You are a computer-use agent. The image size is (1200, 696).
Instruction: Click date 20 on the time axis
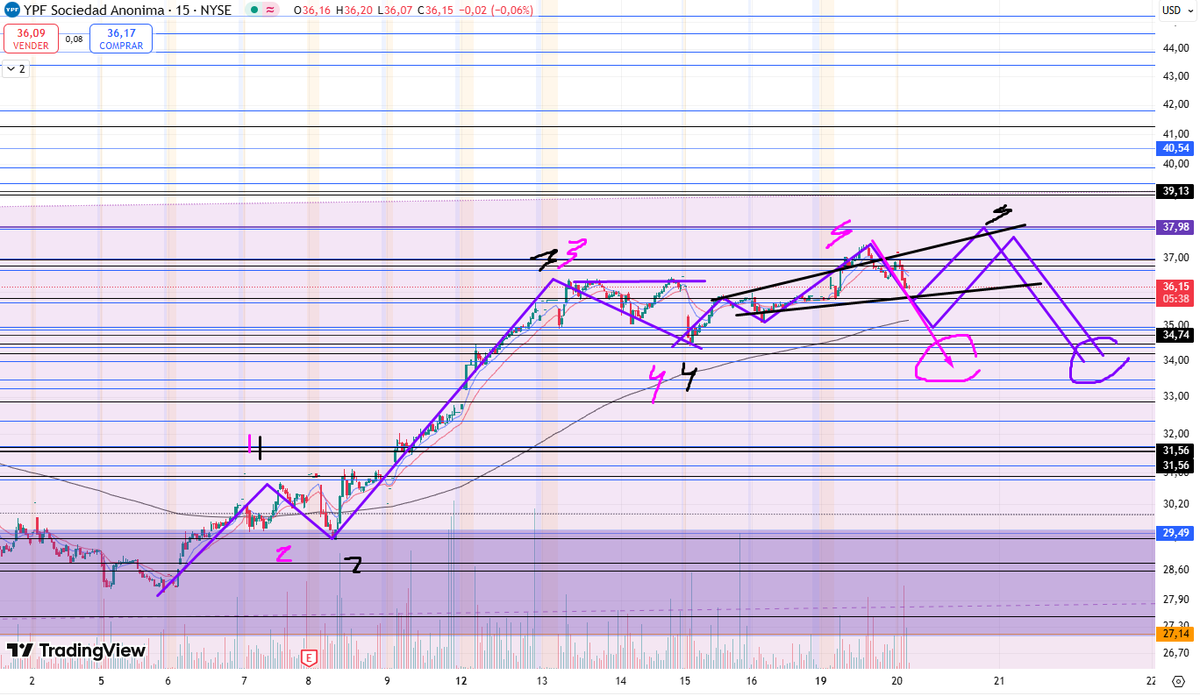click(898, 681)
